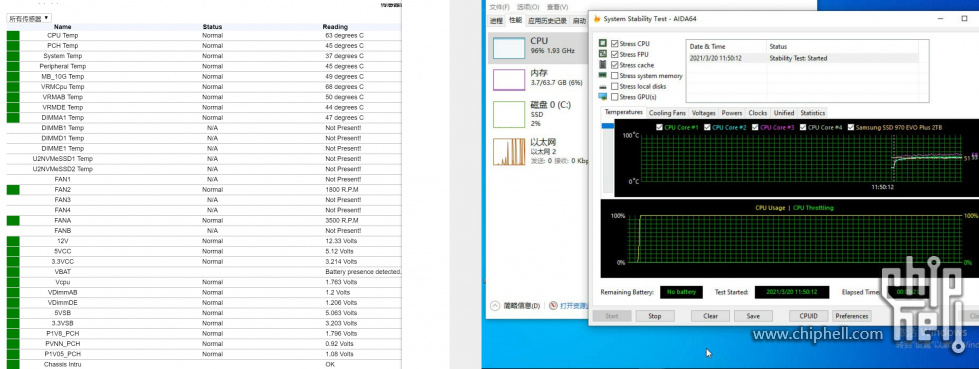
Task: Open CPUID from the AIDA64 window
Action: (809, 316)
